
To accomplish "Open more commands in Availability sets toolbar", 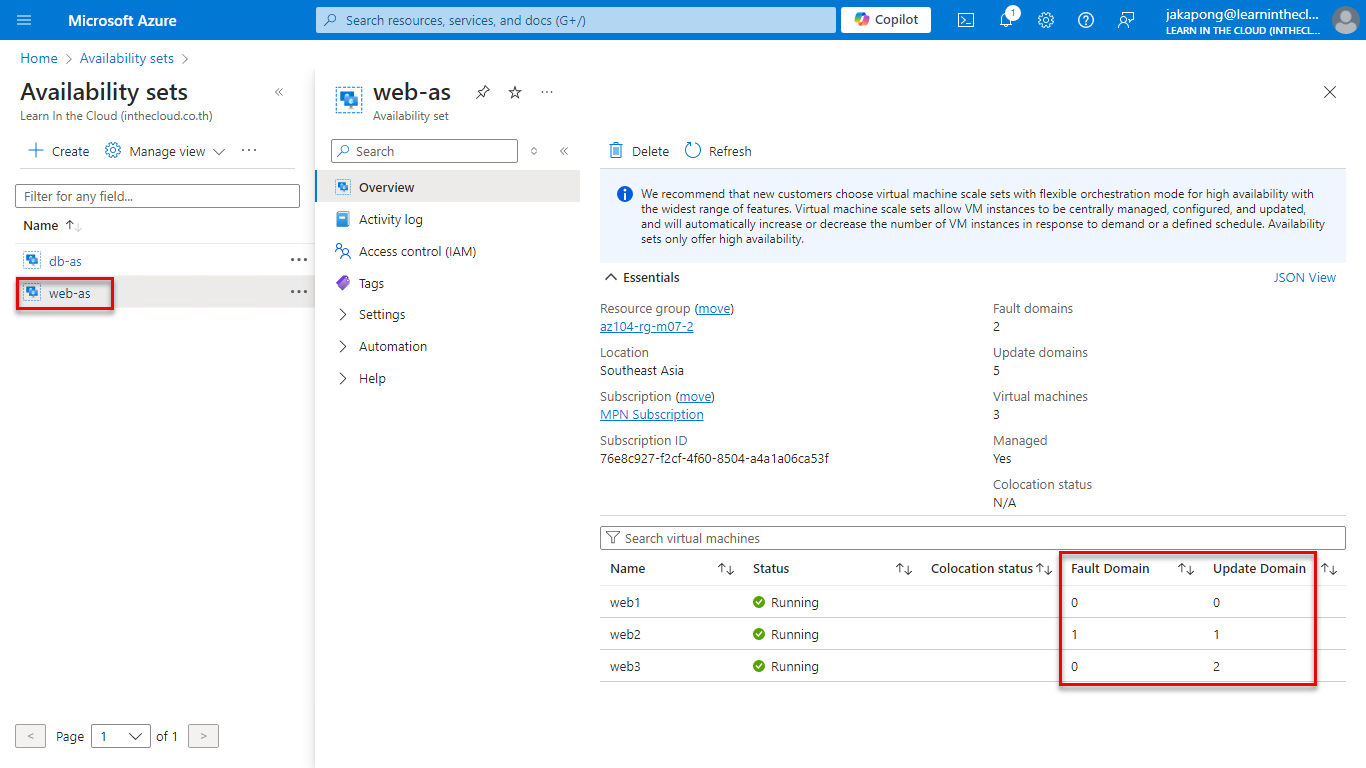I will coord(249,151).
